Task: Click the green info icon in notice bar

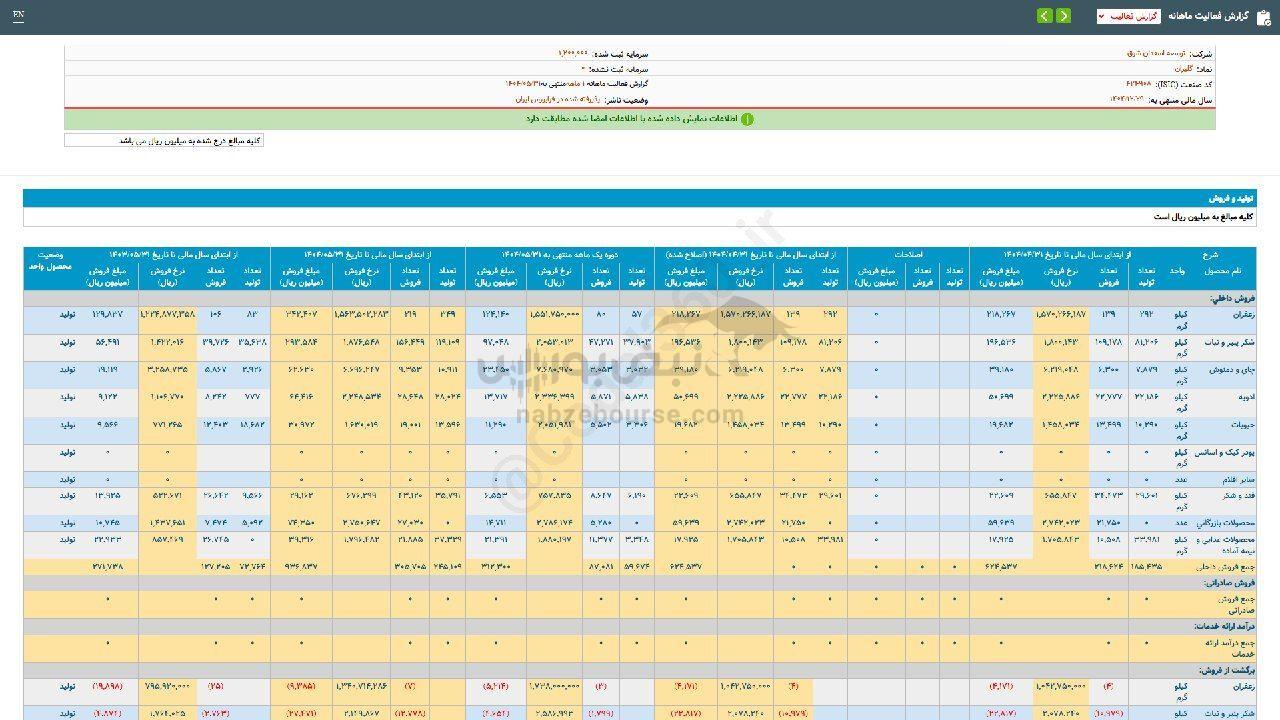Action: tap(746, 119)
